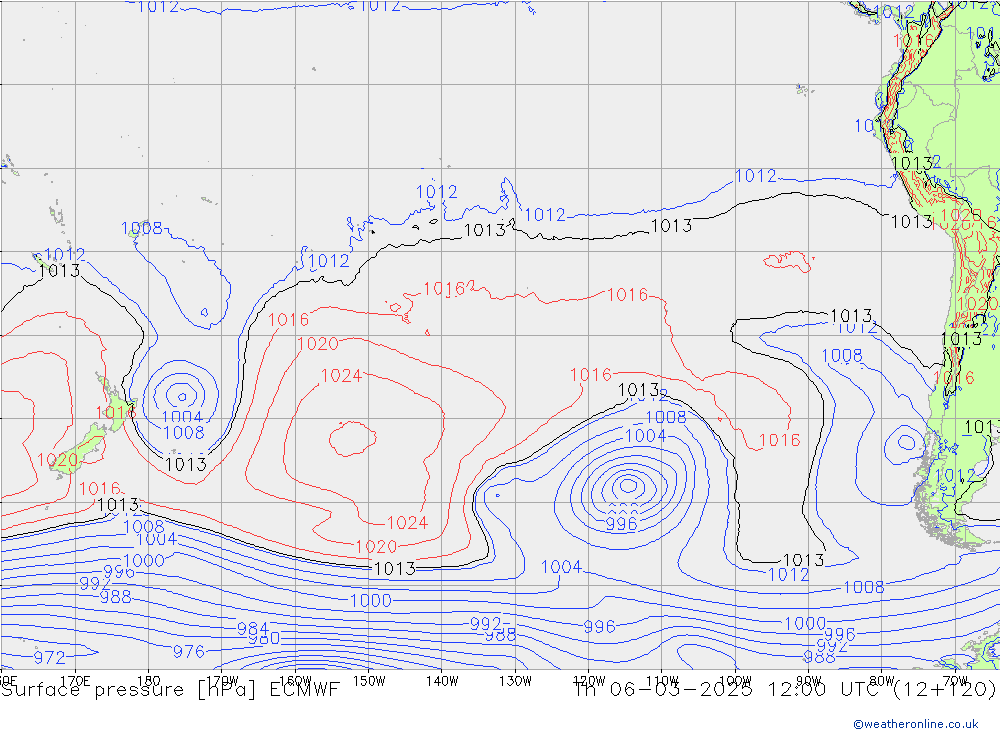Select the 980 pressure contour label

click(264, 639)
